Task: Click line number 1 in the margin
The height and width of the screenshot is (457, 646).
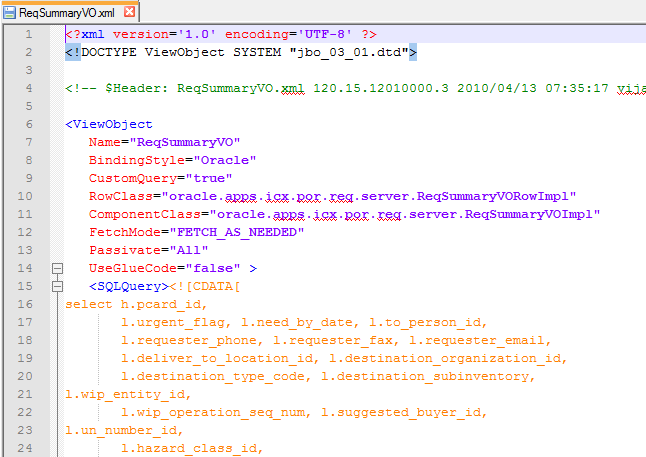Action: (x=29, y=33)
